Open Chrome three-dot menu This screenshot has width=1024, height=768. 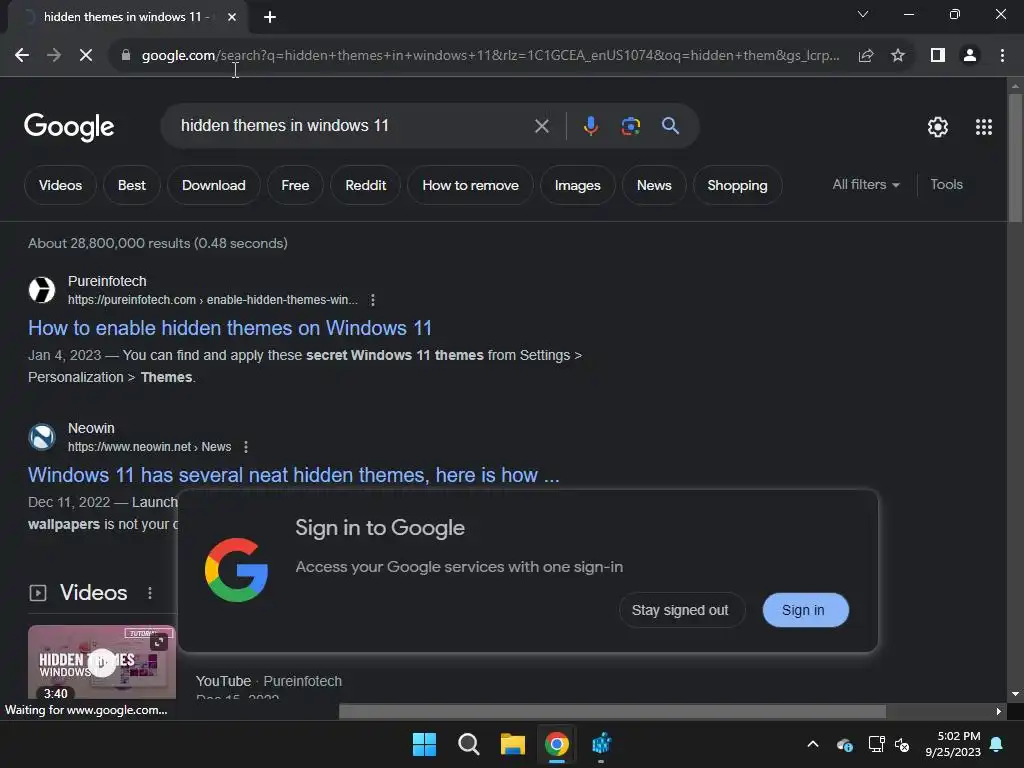[1002, 56]
